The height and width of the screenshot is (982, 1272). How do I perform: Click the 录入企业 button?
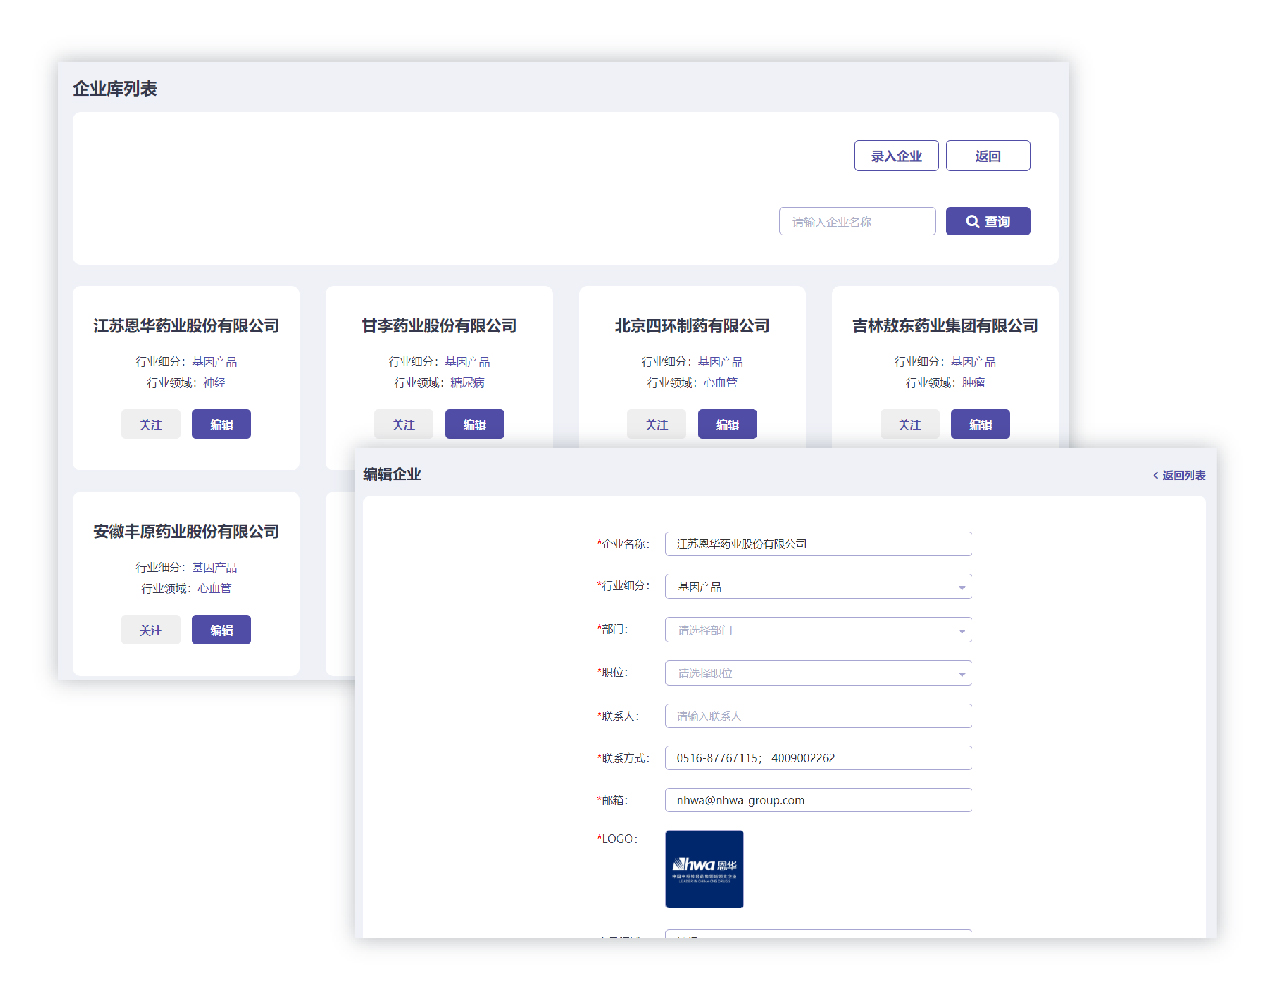[895, 156]
